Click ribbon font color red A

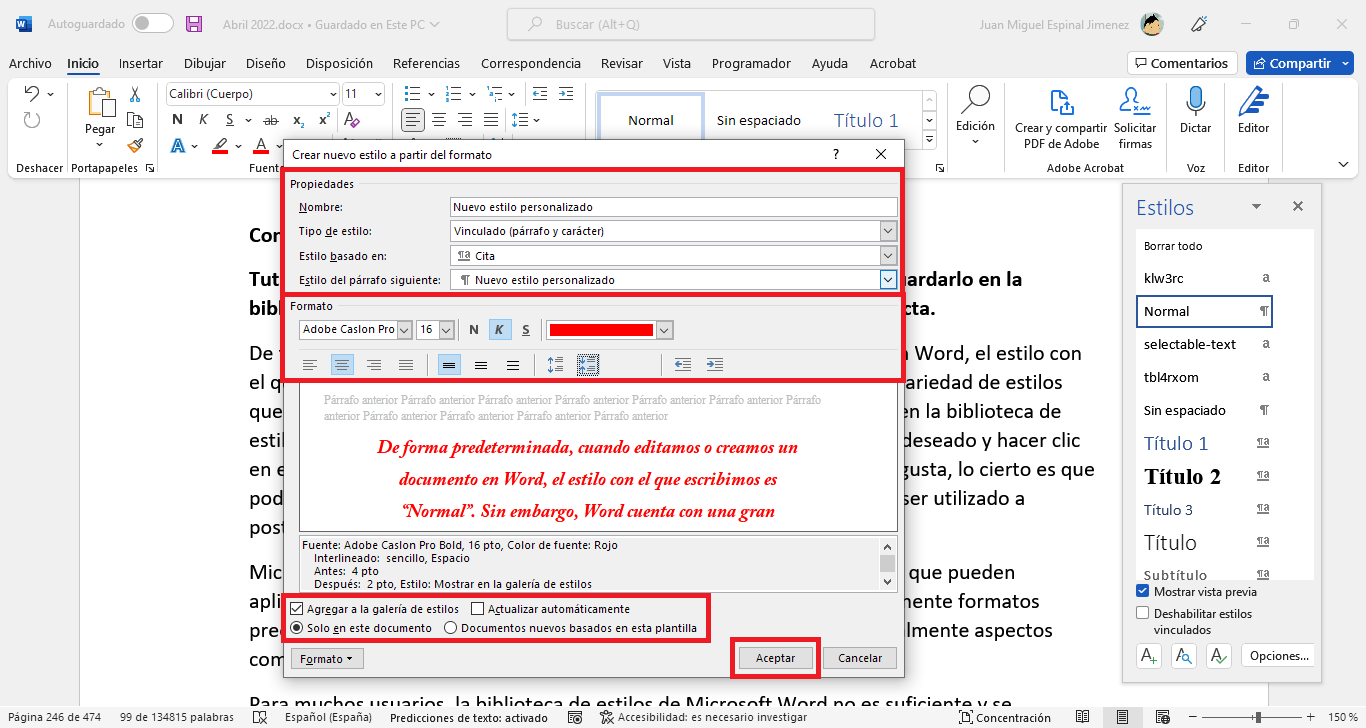pyautogui.click(x=262, y=146)
